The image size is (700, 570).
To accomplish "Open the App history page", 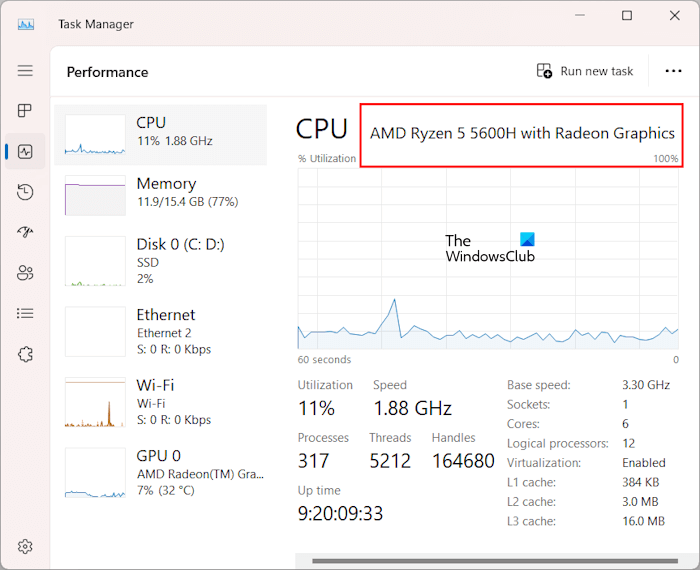I will [25, 192].
